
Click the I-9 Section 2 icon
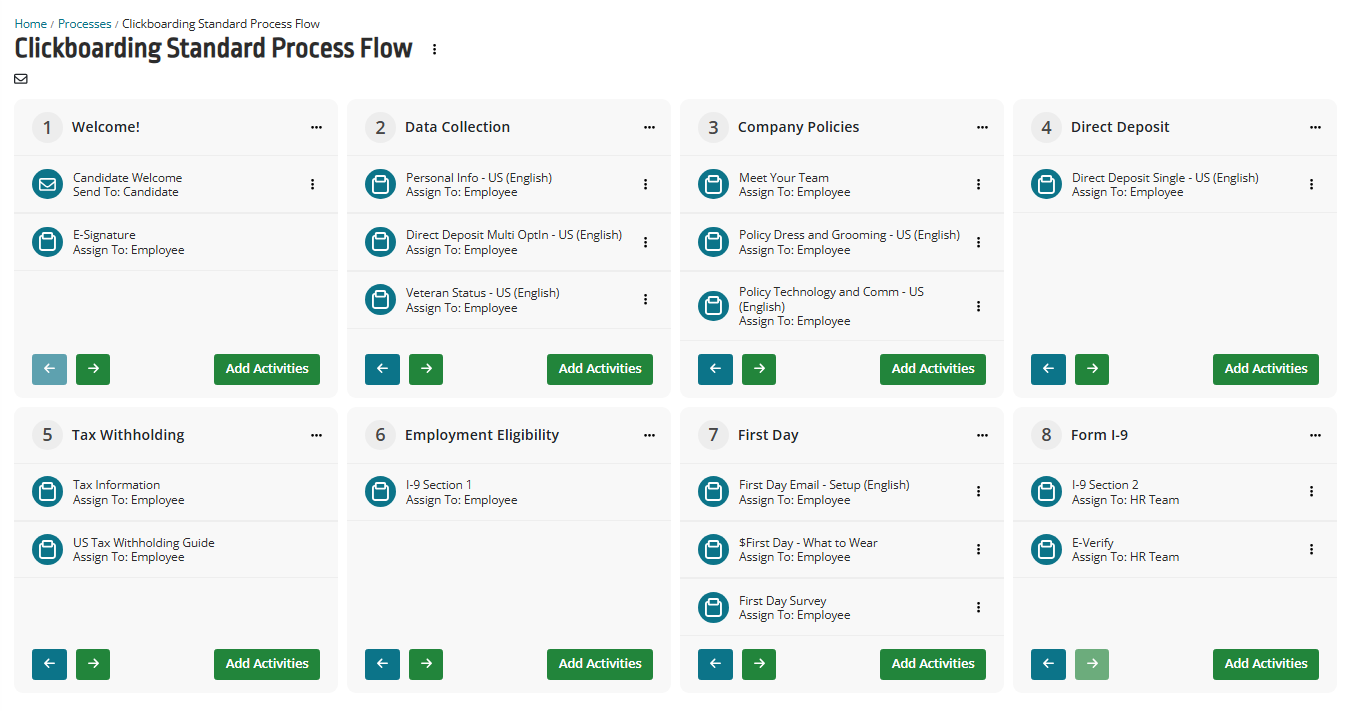(1046, 492)
